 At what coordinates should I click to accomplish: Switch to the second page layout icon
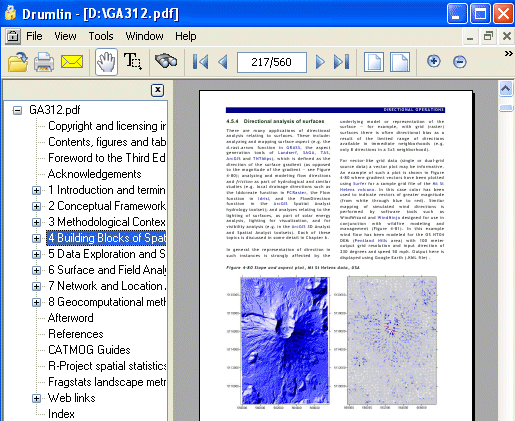tap(400, 62)
